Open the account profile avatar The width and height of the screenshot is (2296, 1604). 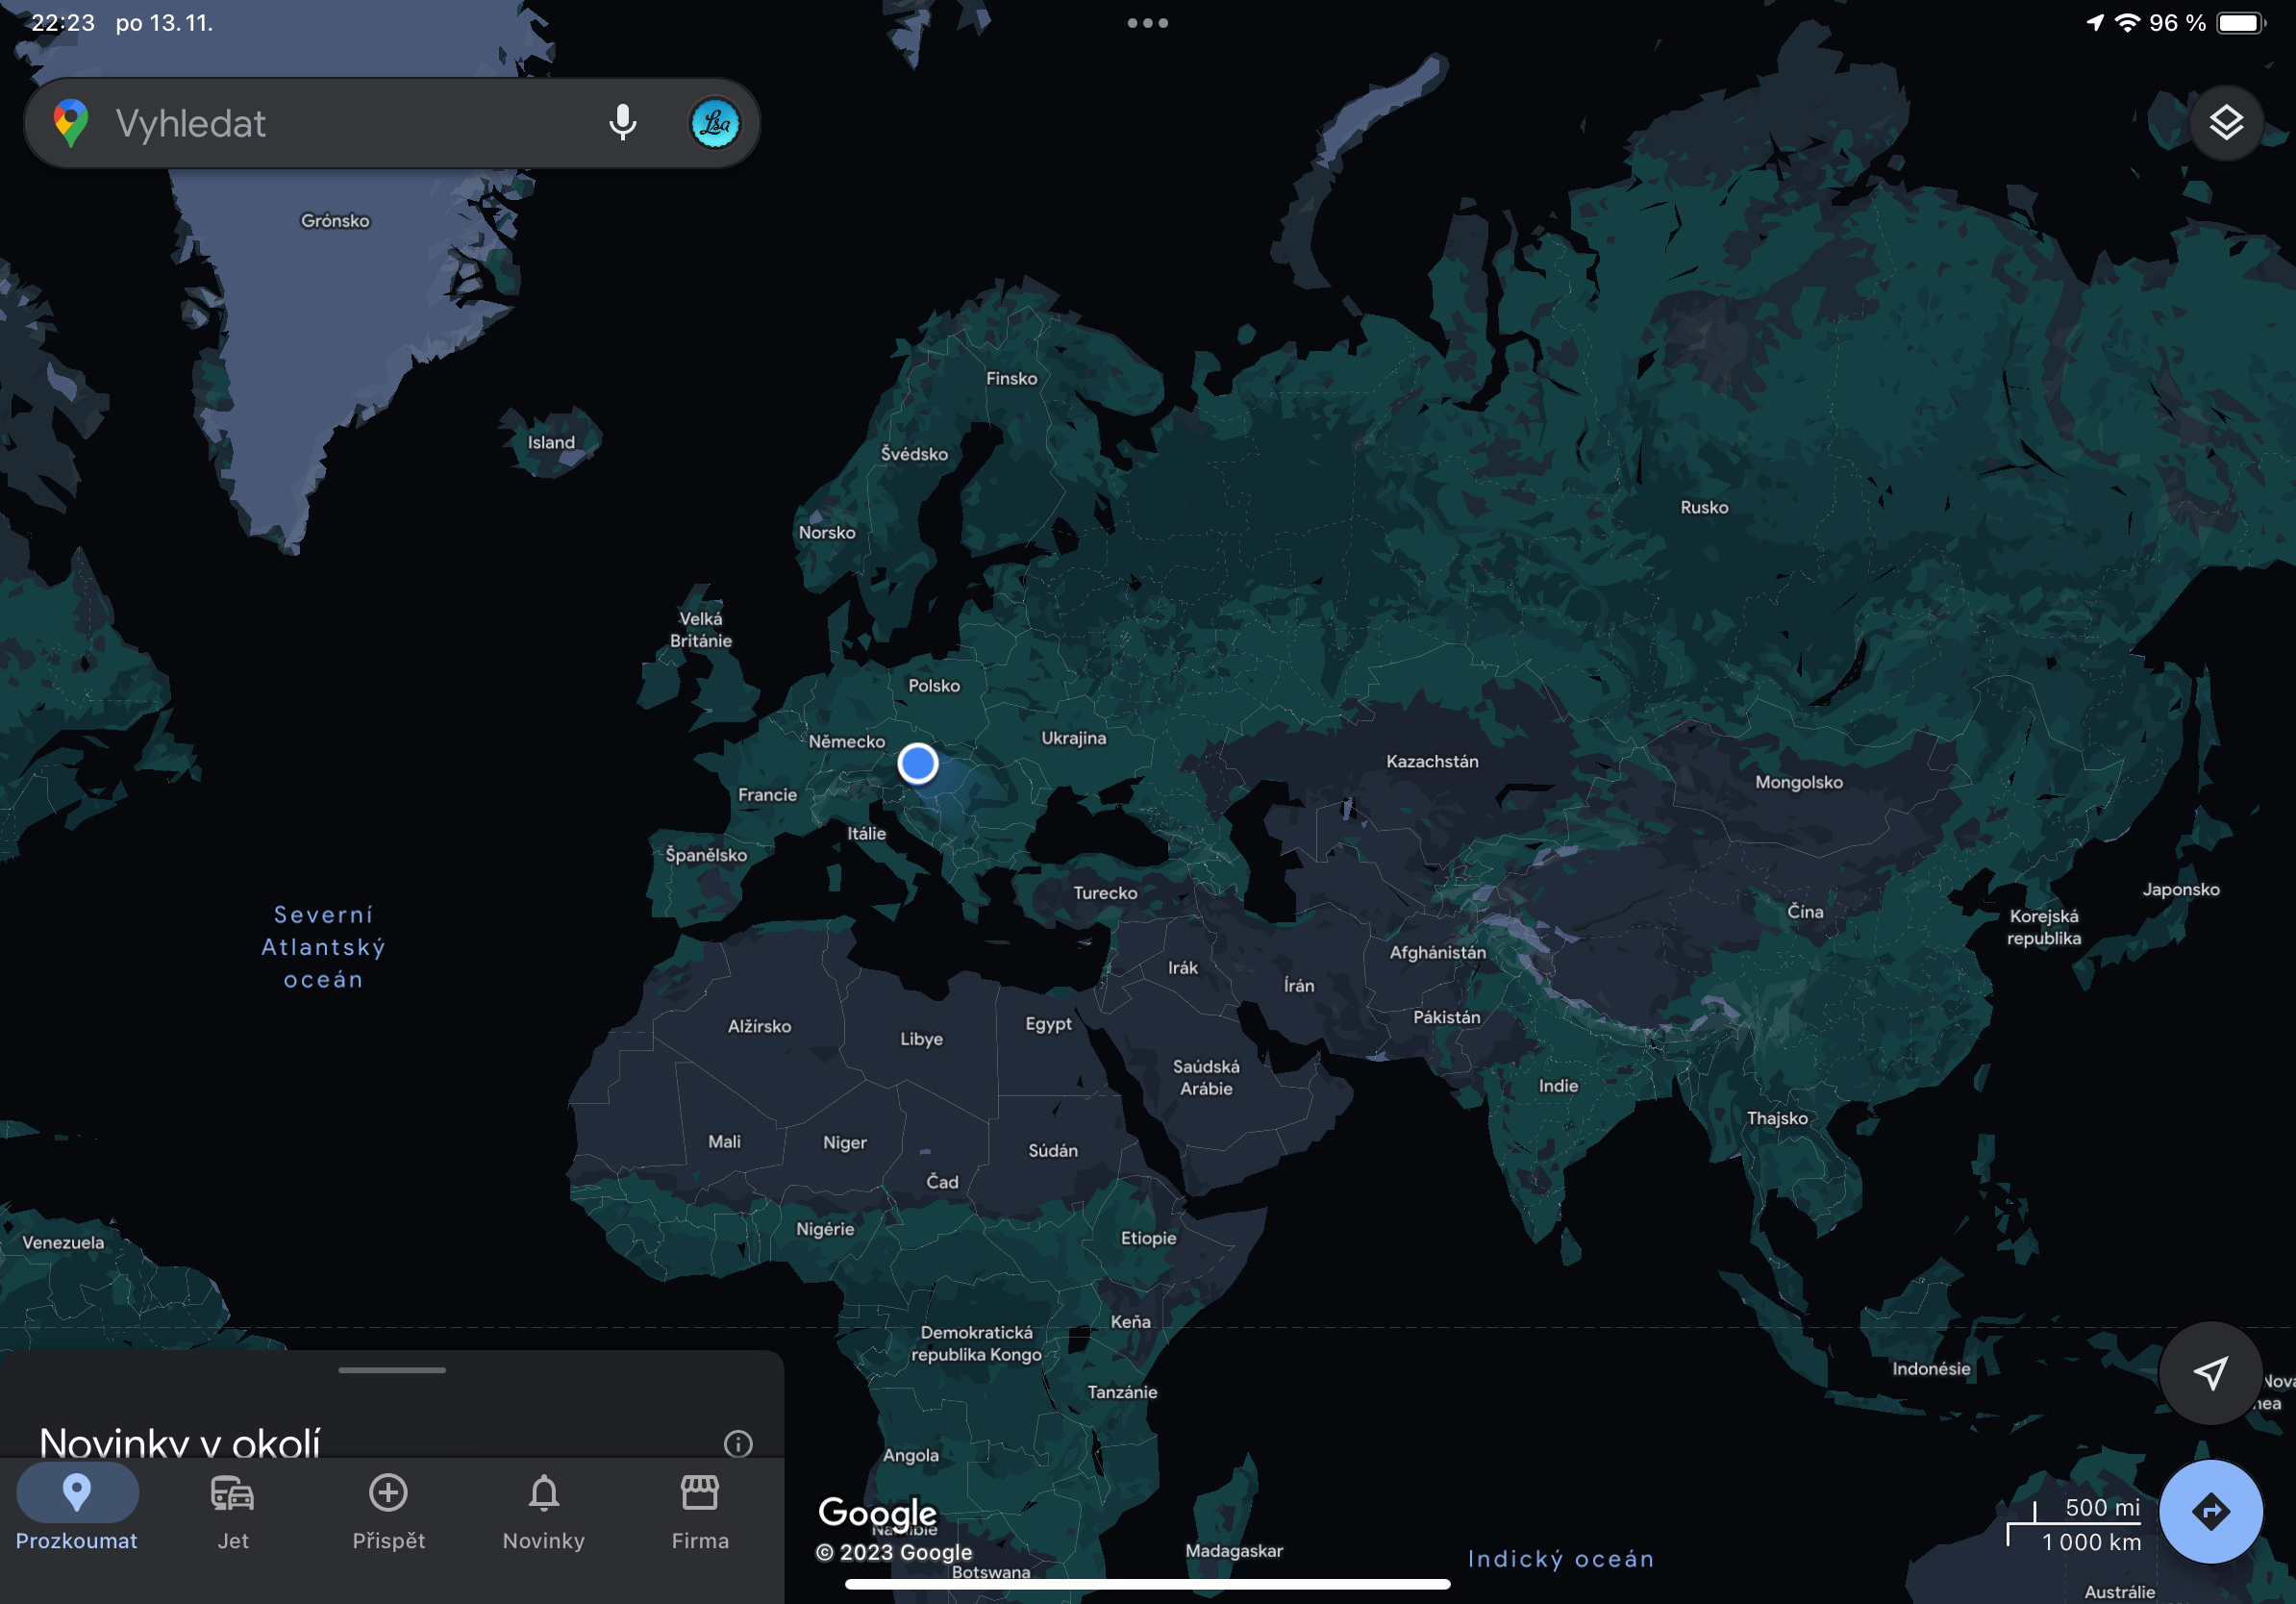coord(714,124)
